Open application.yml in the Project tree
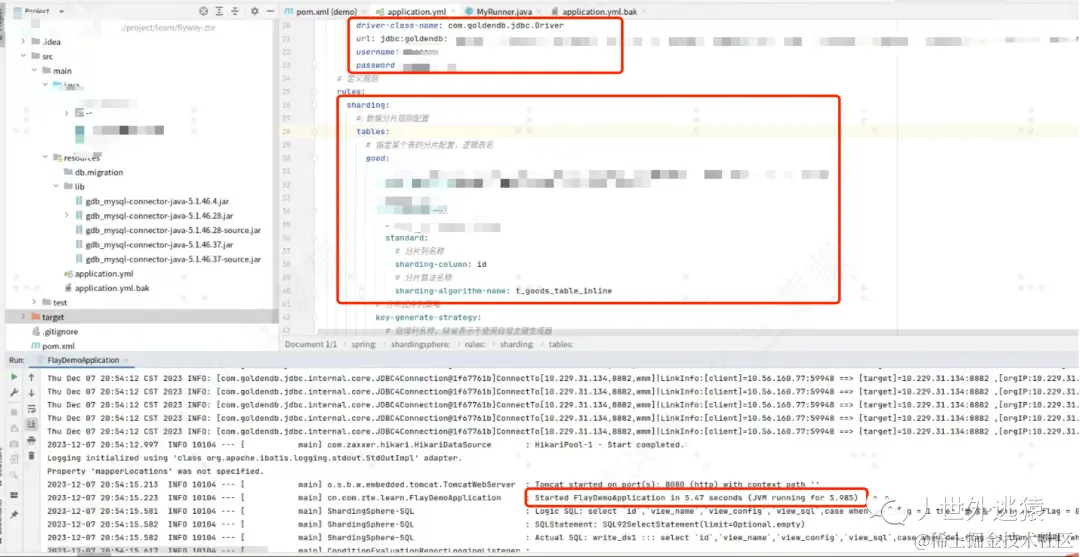 coord(98,274)
